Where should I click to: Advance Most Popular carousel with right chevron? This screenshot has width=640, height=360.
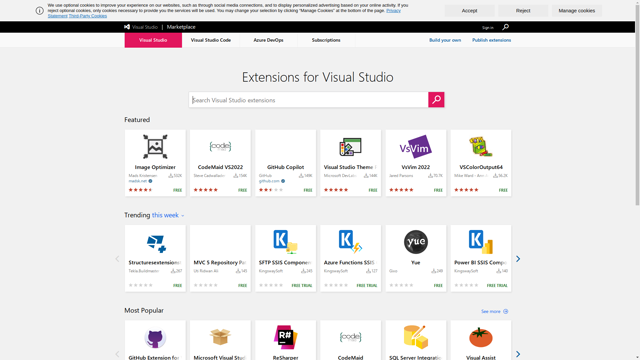click(x=518, y=354)
